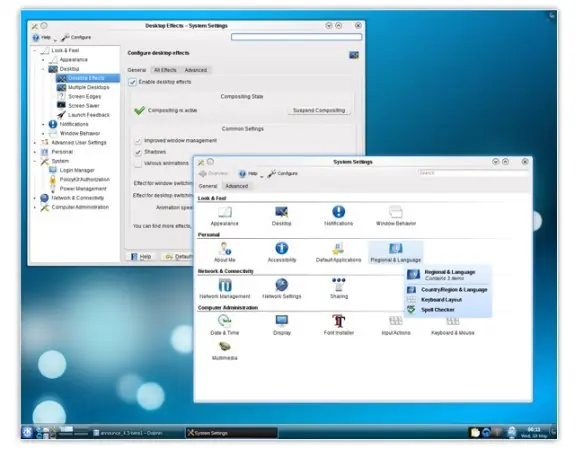Image resolution: width=575 pixels, height=449 pixels.
Task: Open the Font Installer icon
Action: point(338,321)
